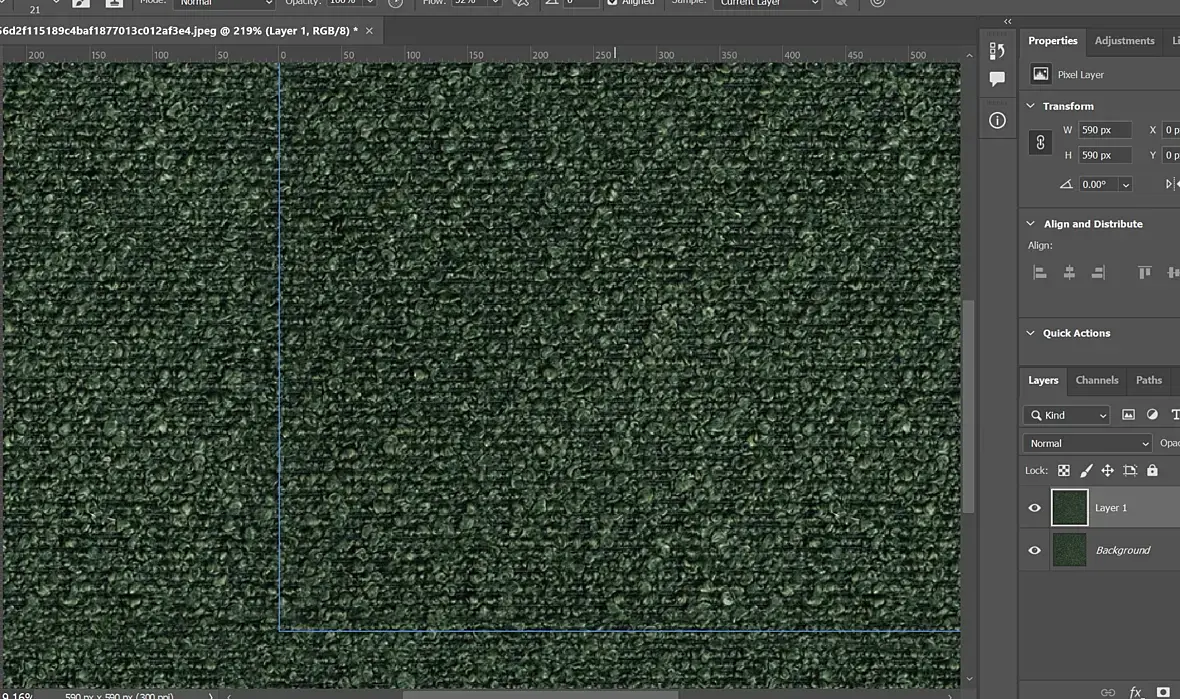Lock transparent pixels
This screenshot has width=1180, height=699.
1063,470
